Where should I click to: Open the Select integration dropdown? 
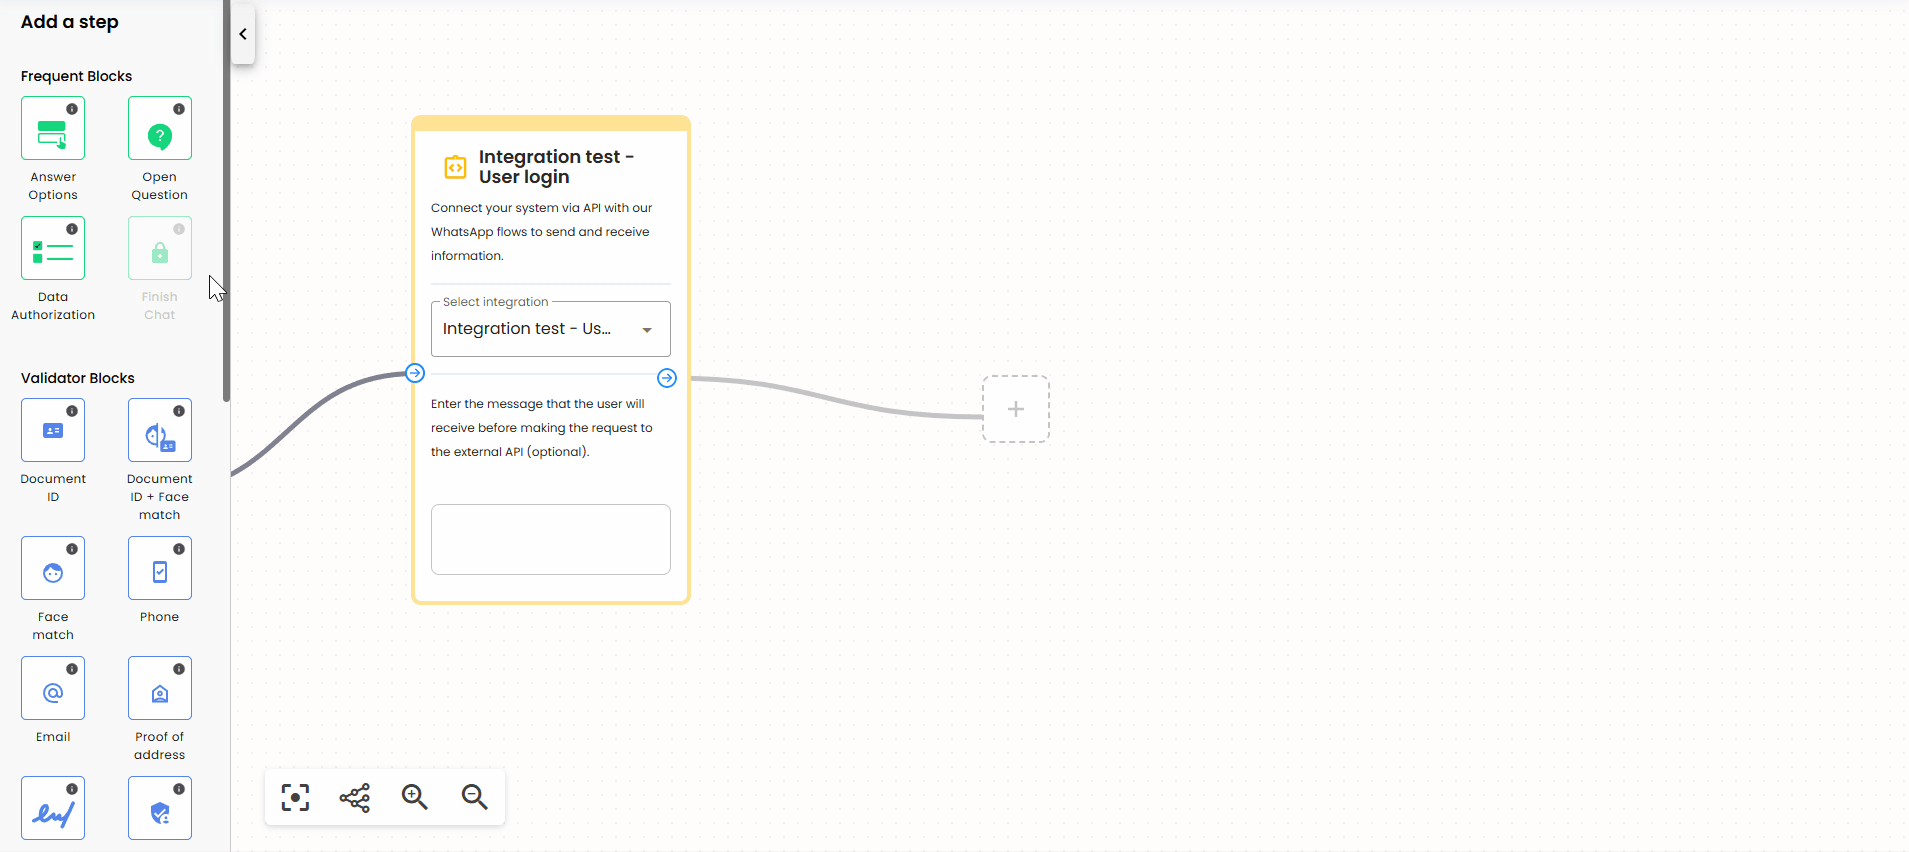click(x=550, y=329)
